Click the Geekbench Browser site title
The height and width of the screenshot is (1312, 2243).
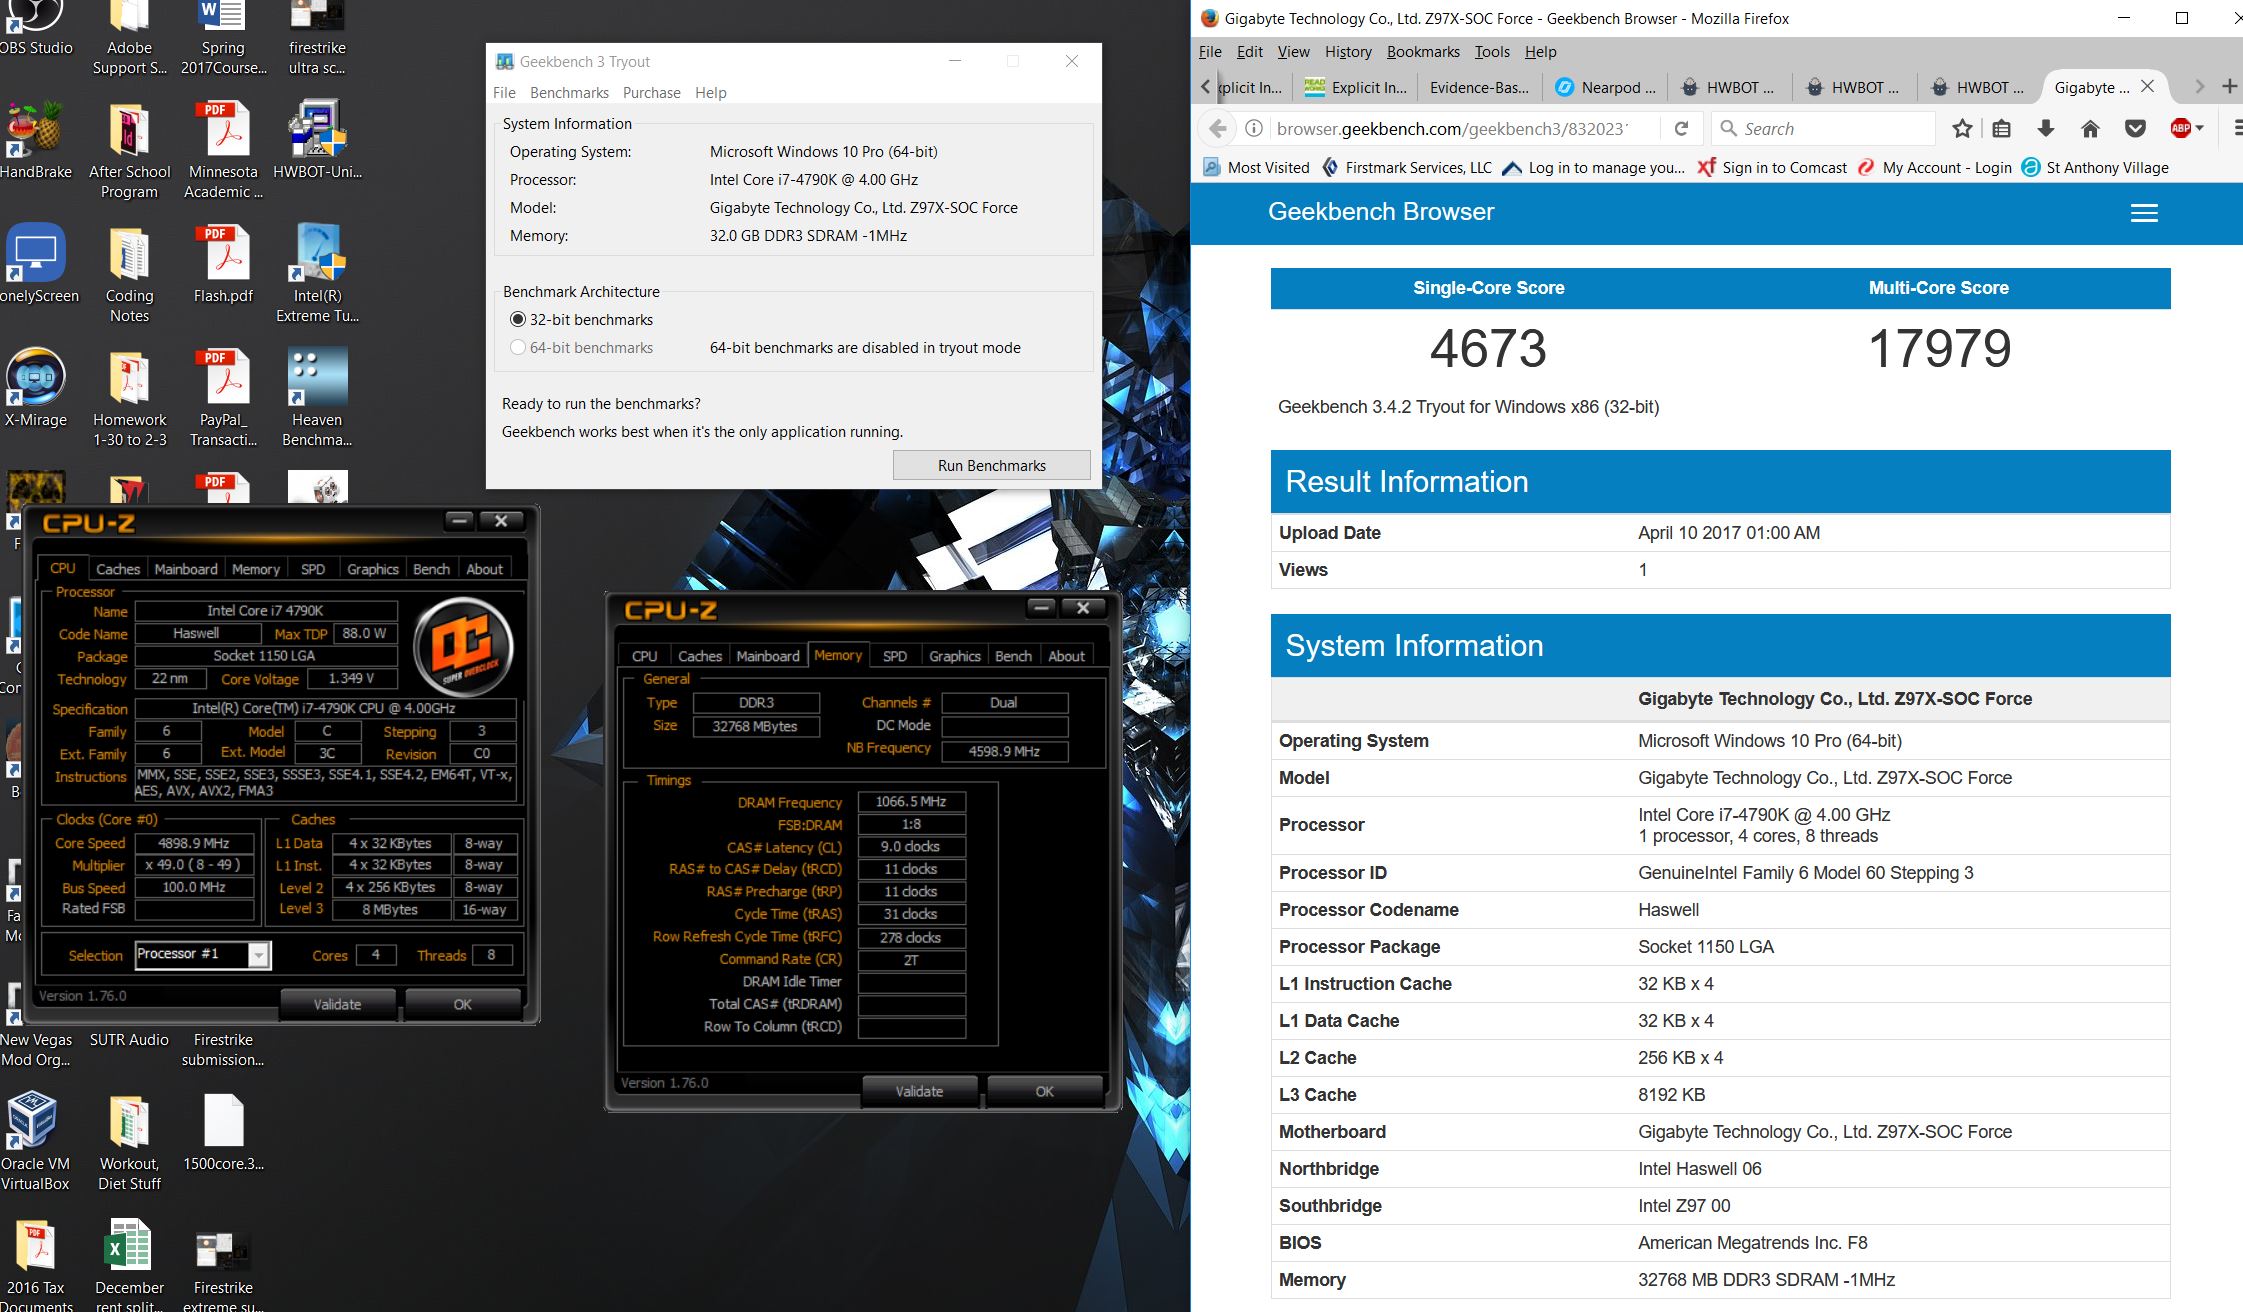pos(1381,212)
